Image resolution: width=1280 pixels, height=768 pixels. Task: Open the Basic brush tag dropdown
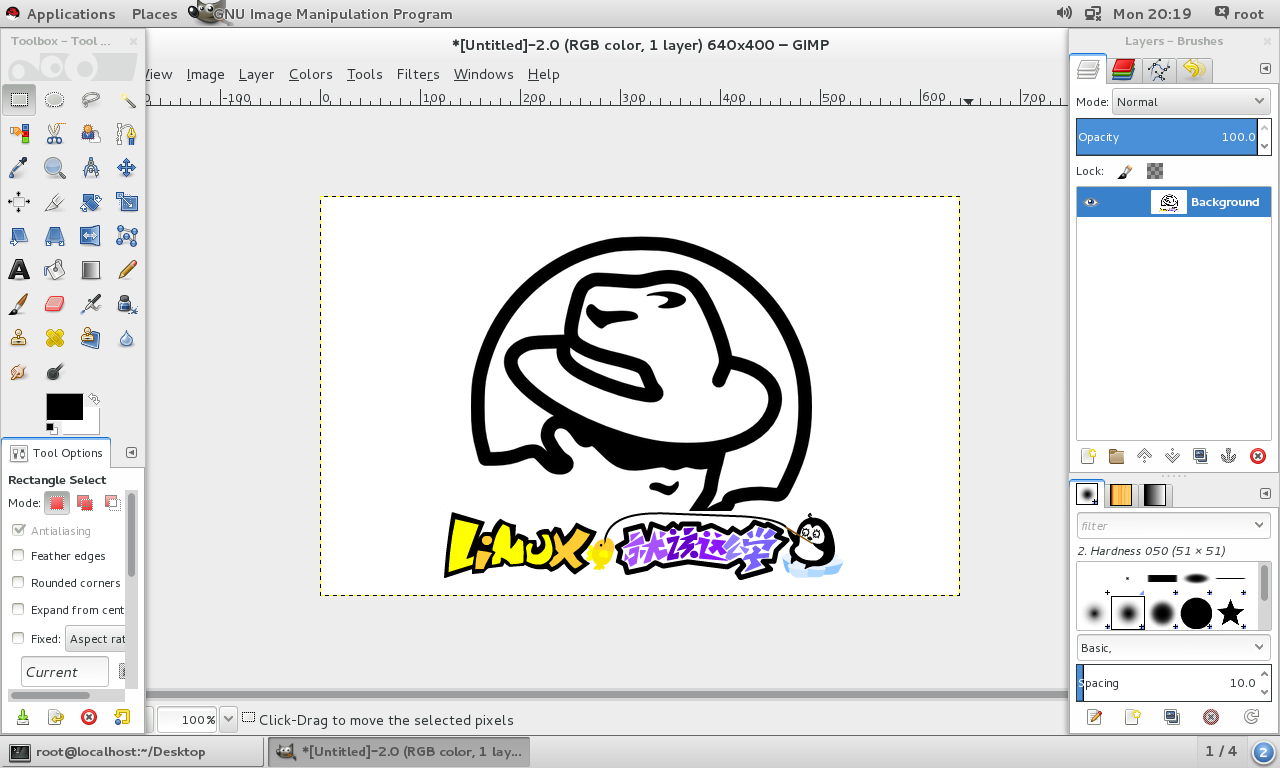pyautogui.click(x=1173, y=647)
